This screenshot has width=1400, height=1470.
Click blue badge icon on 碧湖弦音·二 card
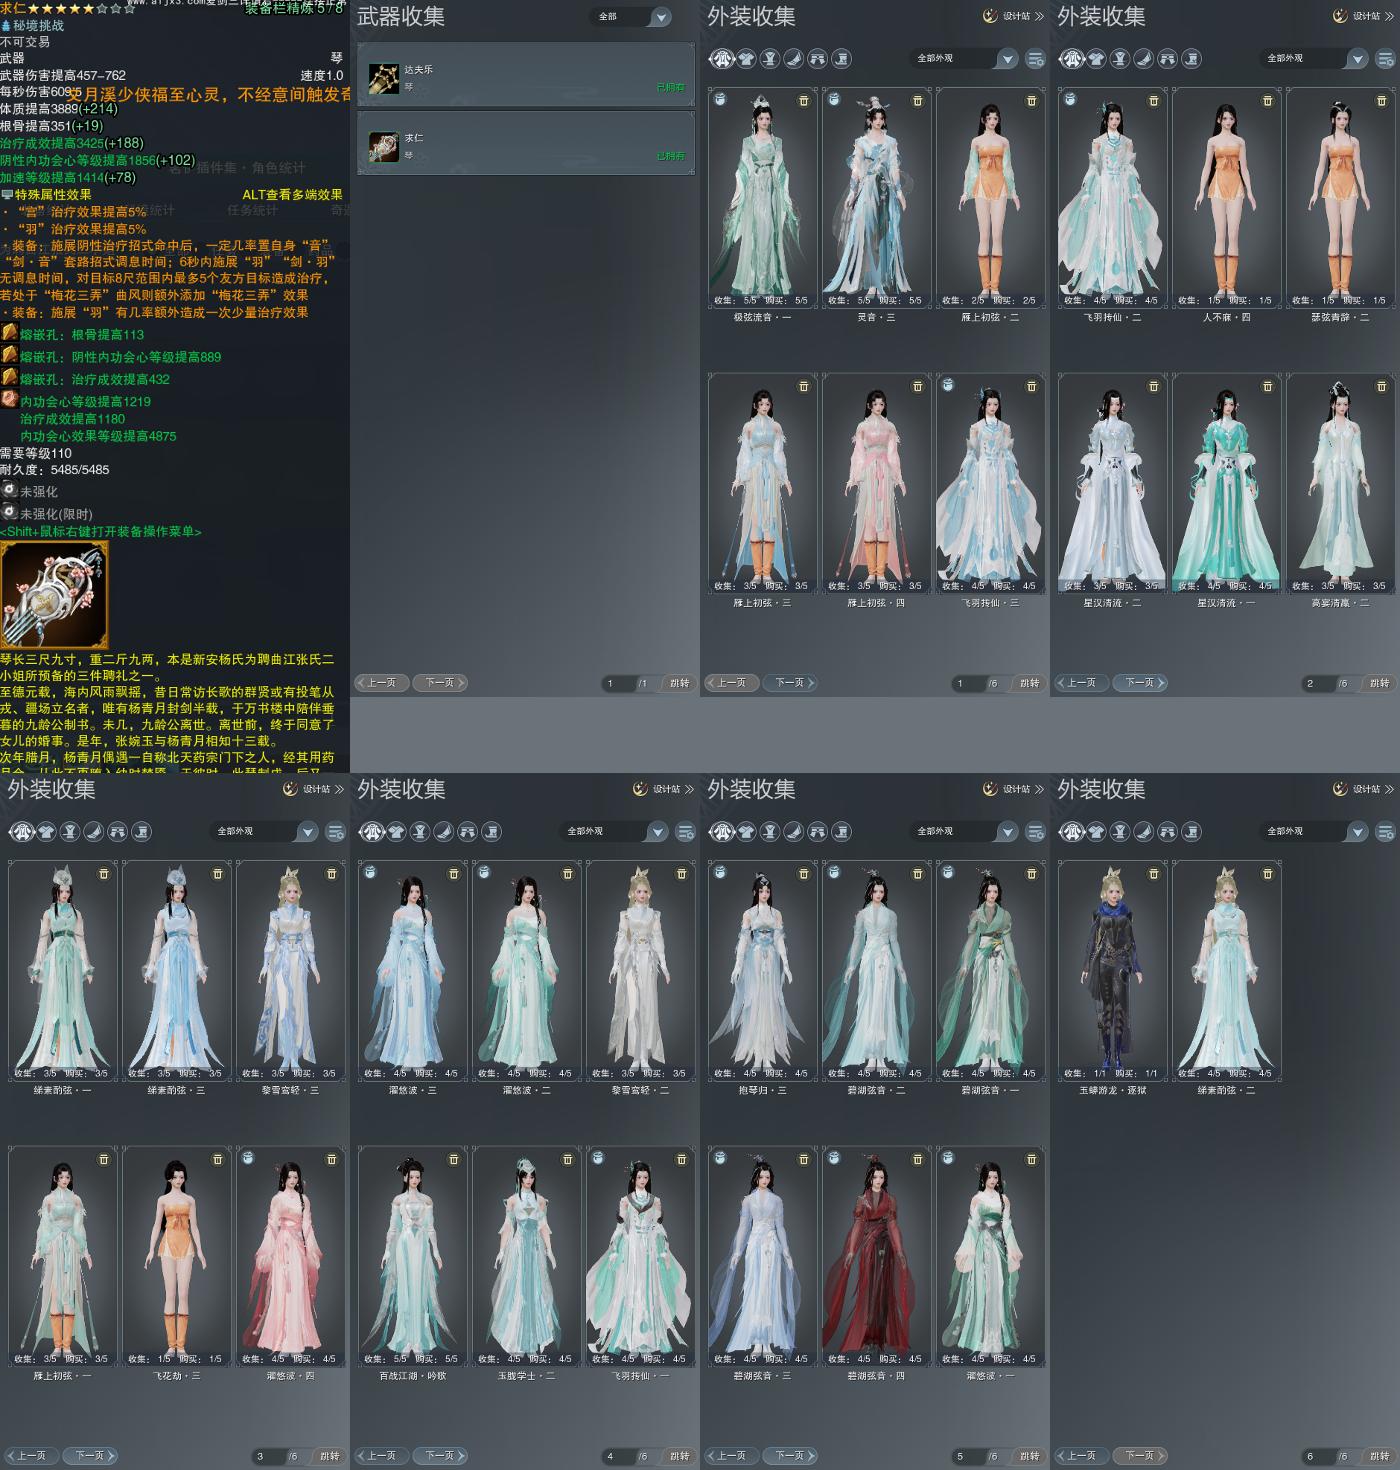click(834, 873)
